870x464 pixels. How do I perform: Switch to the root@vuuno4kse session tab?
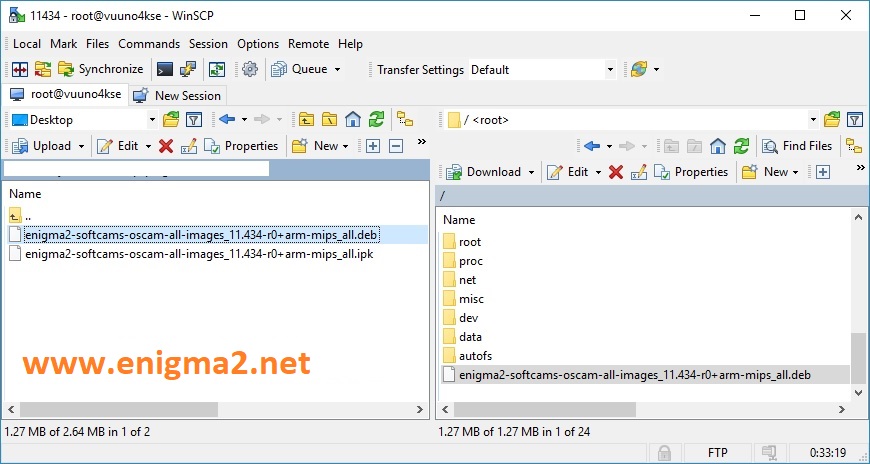click(x=65, y=94)
